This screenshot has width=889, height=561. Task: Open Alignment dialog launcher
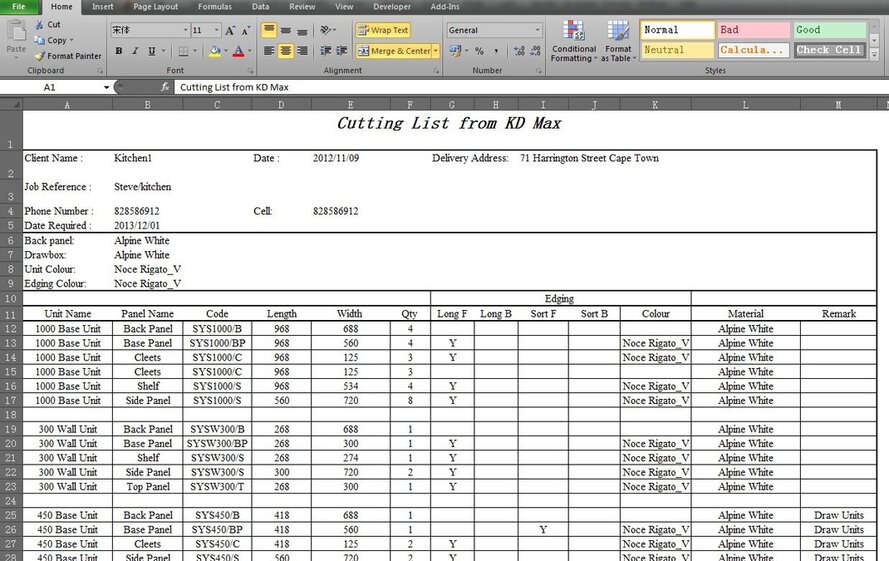[436, 71]
